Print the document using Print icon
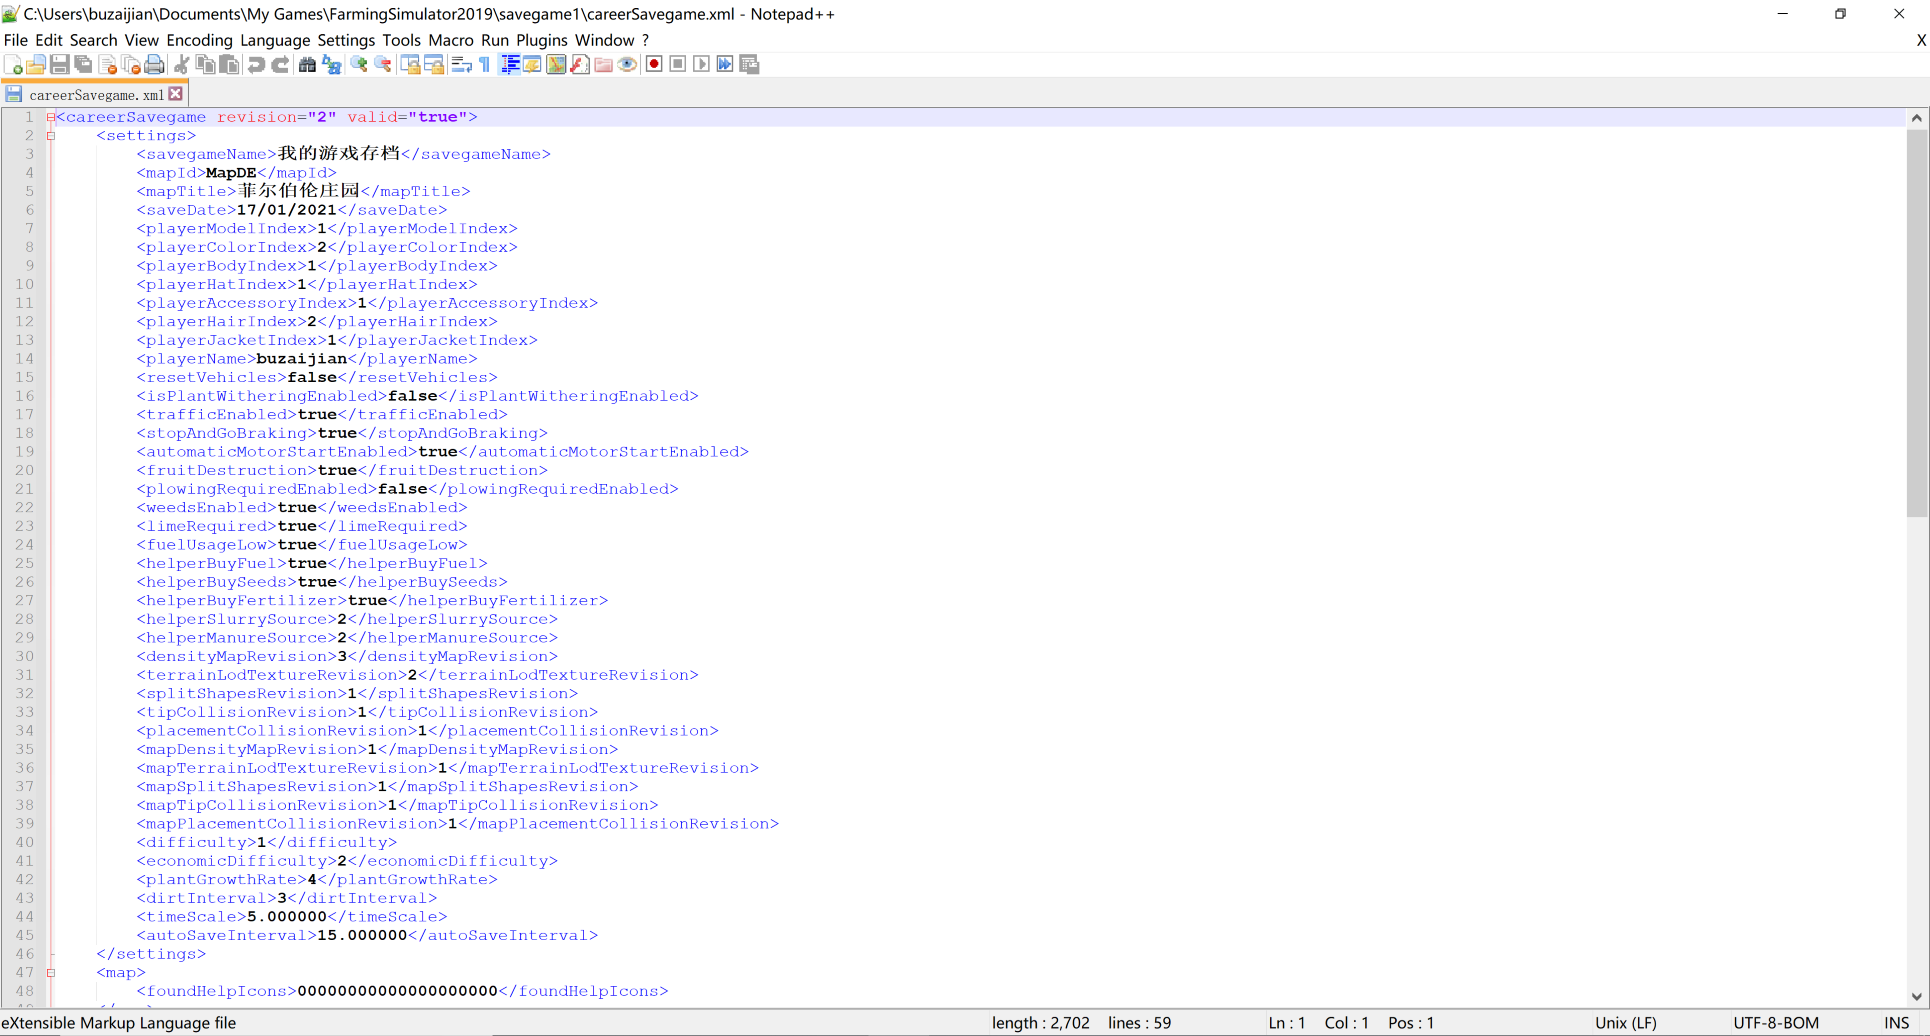 tap(154, 65)
